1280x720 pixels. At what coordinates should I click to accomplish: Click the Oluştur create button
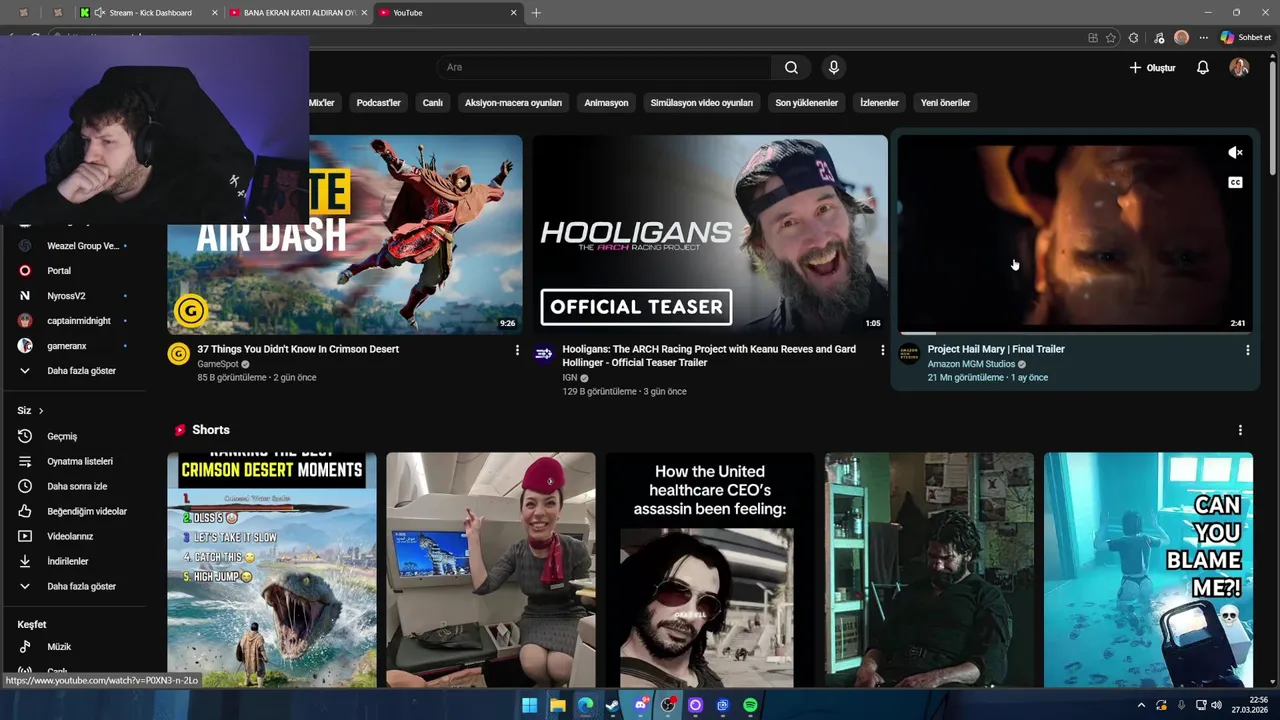1152,67
